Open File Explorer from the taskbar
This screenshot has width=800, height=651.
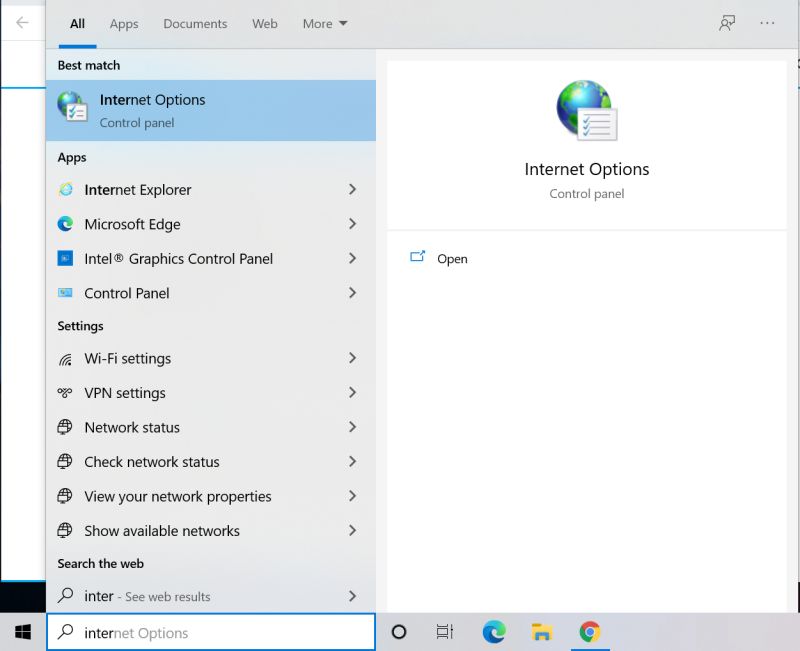541,632
